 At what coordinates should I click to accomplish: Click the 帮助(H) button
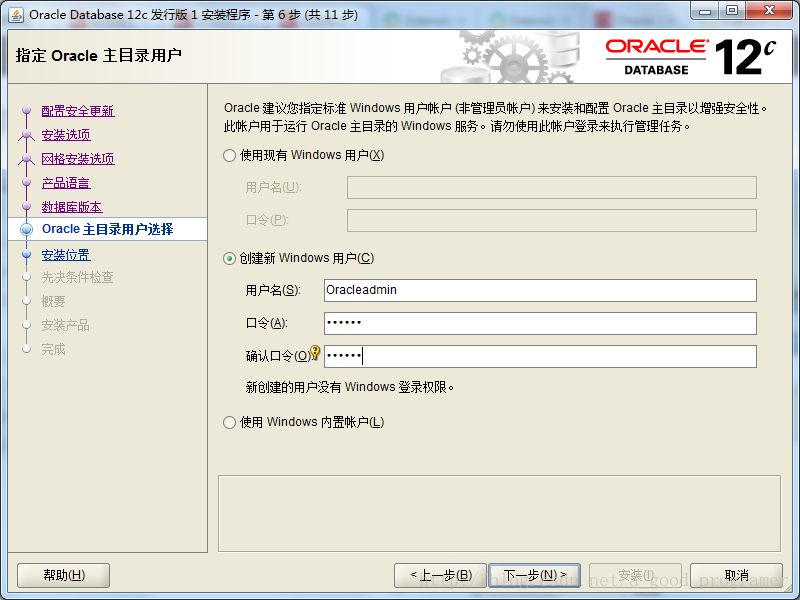coord(64,576)
